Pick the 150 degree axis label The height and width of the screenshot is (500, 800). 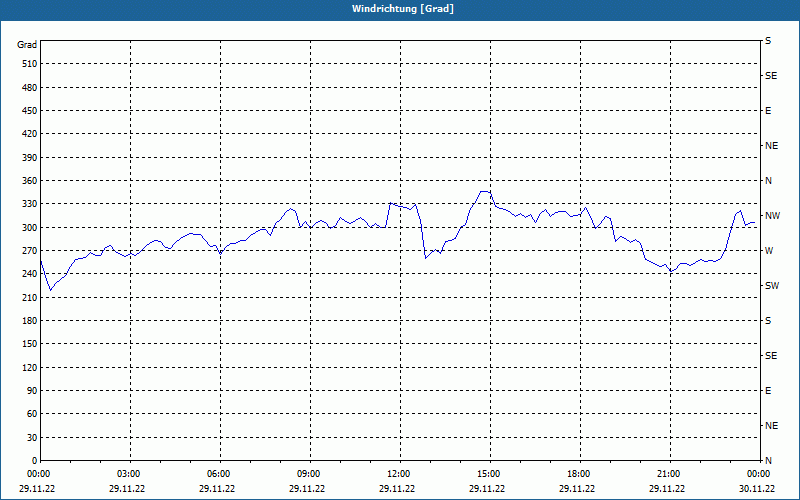pos(30,344)
